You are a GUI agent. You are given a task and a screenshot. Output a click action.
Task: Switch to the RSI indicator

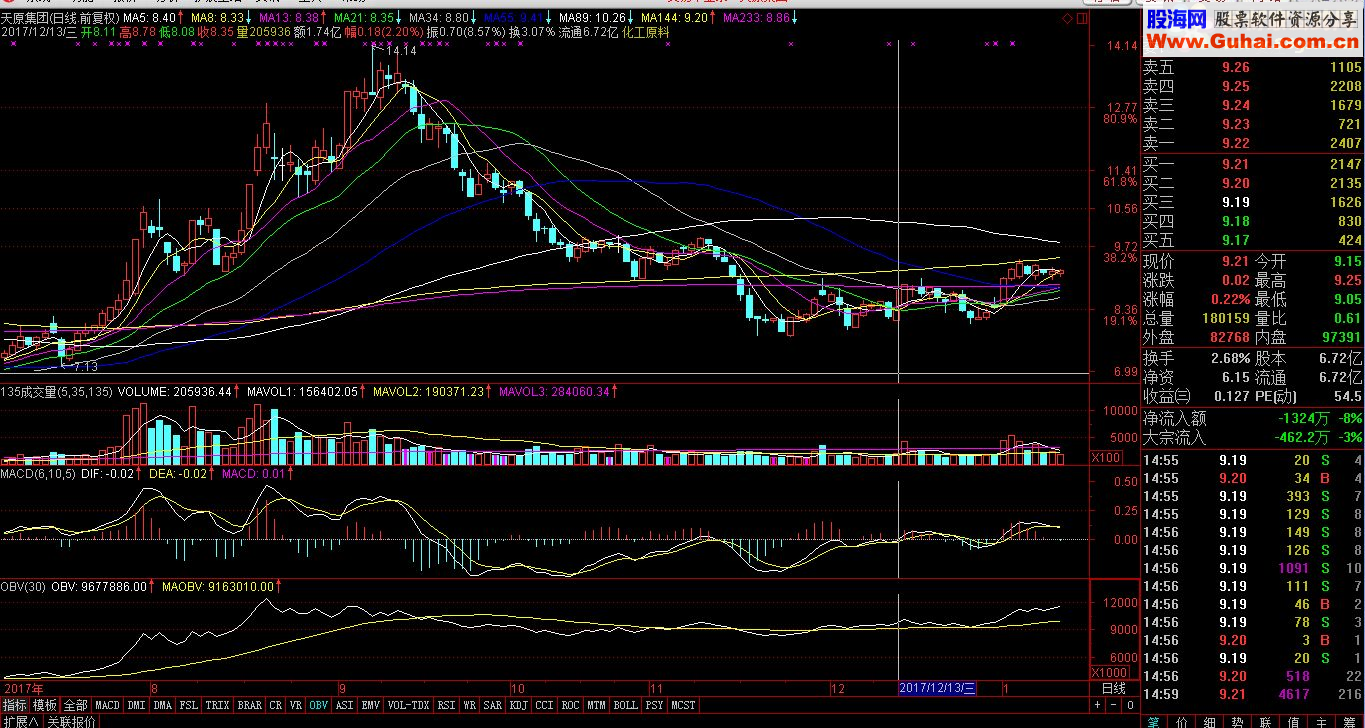(x=446, y=705)
